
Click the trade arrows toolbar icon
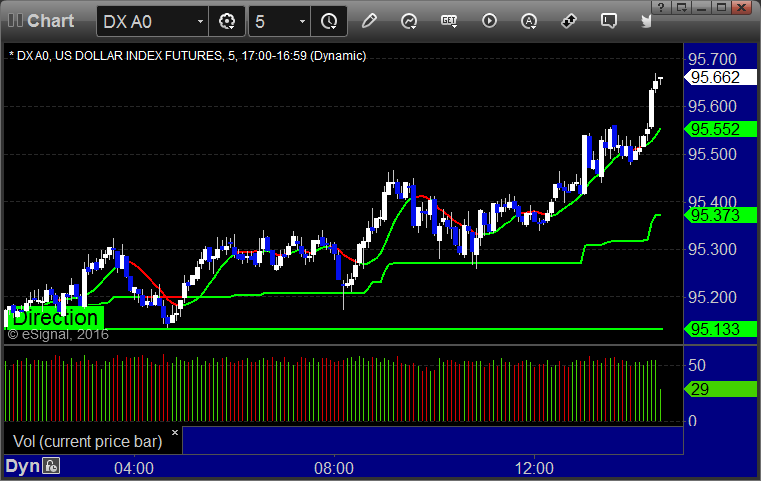coord(568,21)
